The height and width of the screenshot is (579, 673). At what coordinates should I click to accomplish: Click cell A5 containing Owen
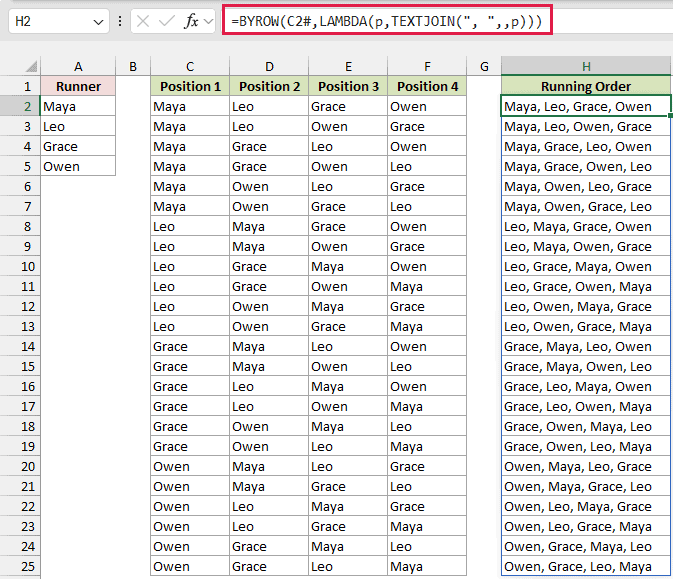78,166
